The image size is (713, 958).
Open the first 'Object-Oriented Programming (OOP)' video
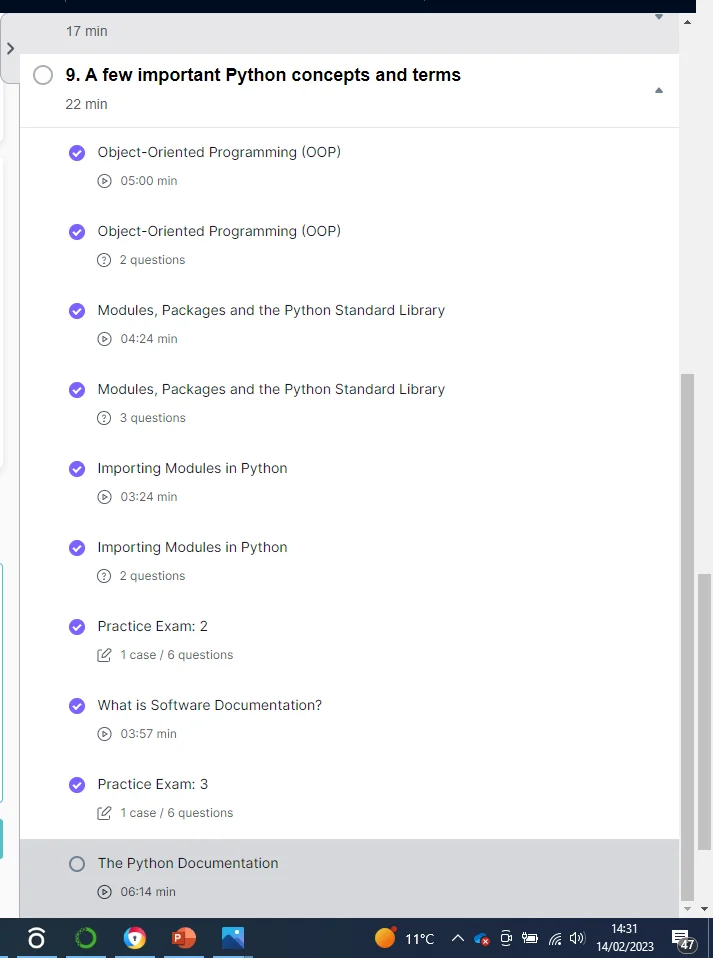click(x=219, y=152)
